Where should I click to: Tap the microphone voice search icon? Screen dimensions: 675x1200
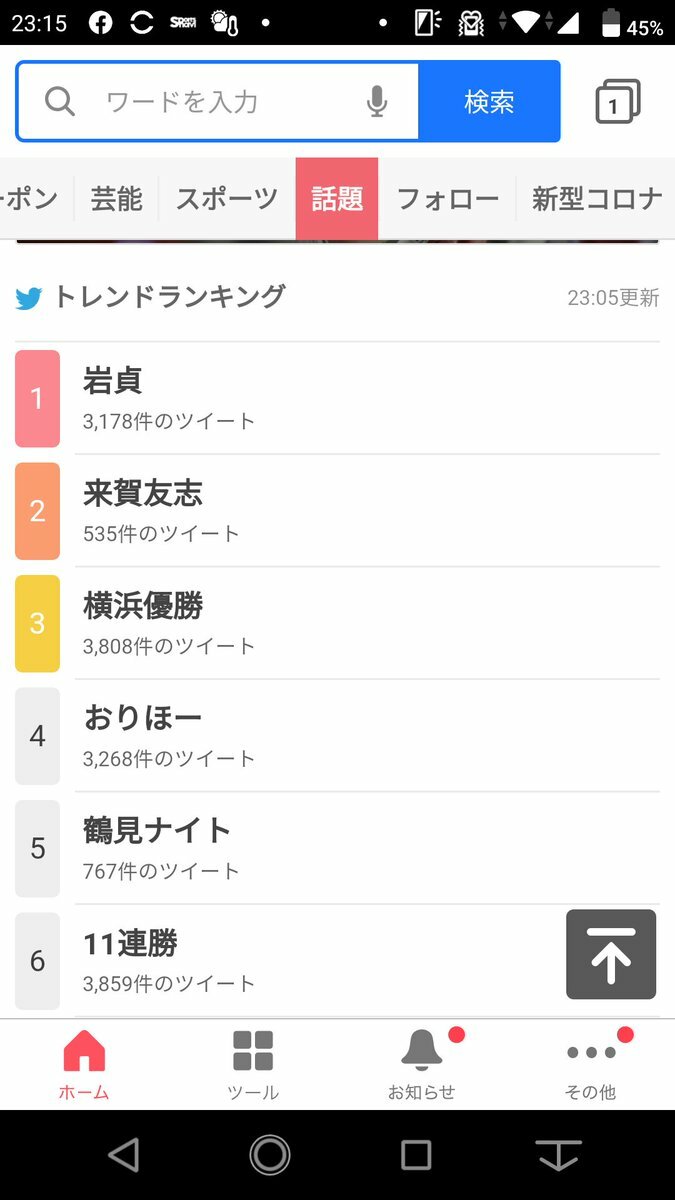pyautogui.click(x=377, y=101)
